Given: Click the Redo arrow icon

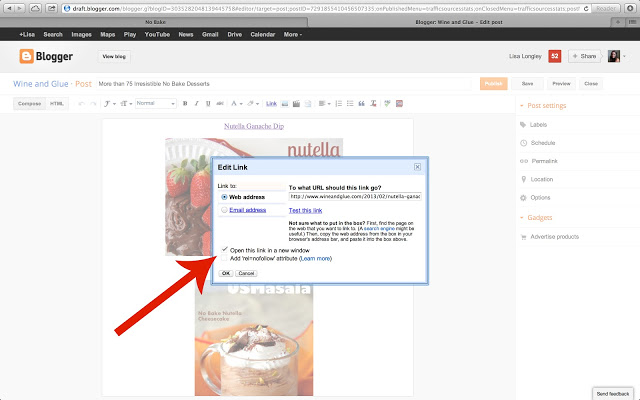Looking at the screenshot, I should [93, 104].
